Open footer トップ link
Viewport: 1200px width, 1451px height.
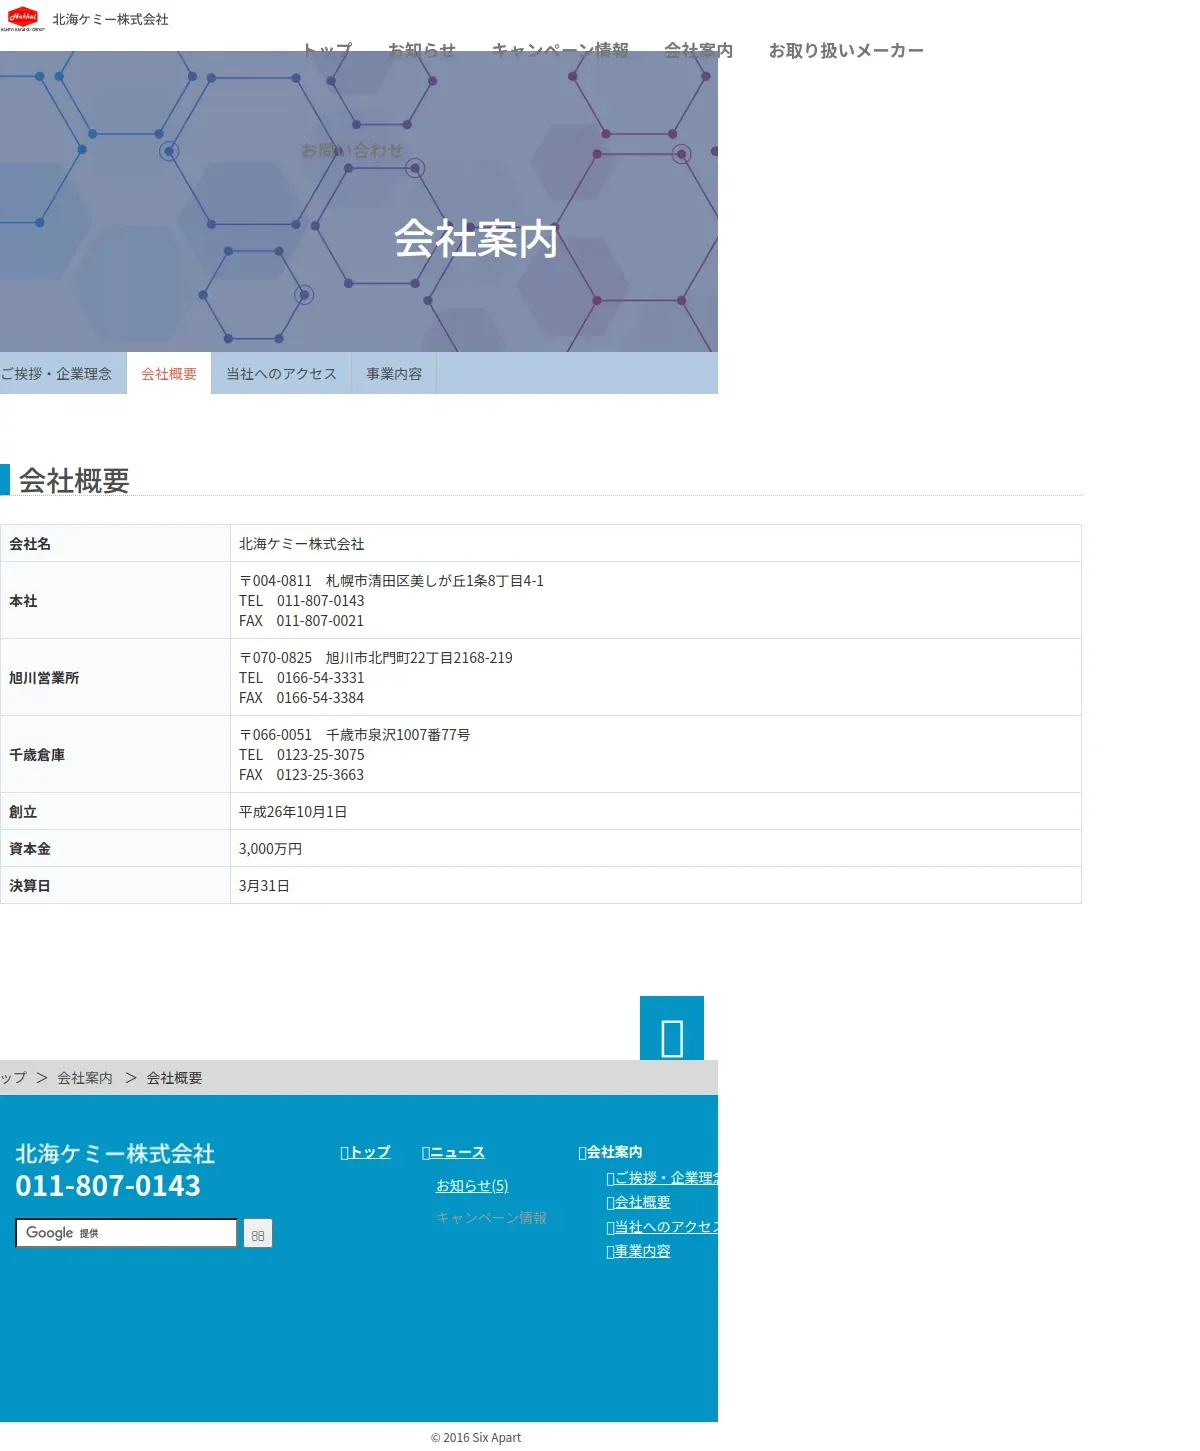tap(365, 1152)
